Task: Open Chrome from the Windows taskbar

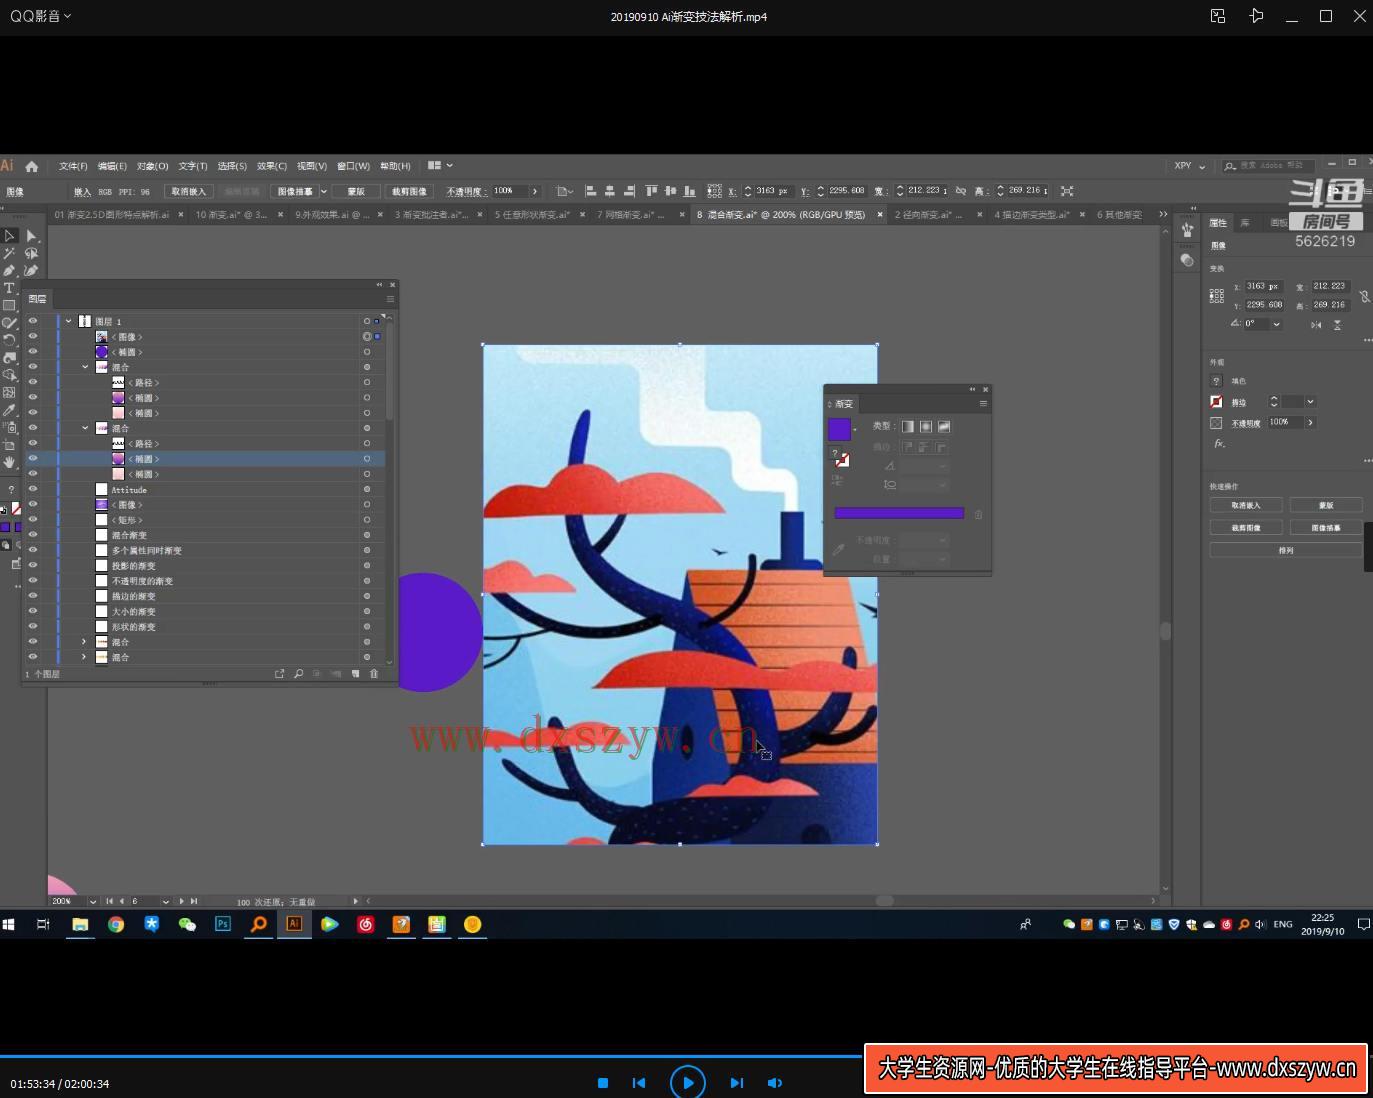Action: click(116, 925)
